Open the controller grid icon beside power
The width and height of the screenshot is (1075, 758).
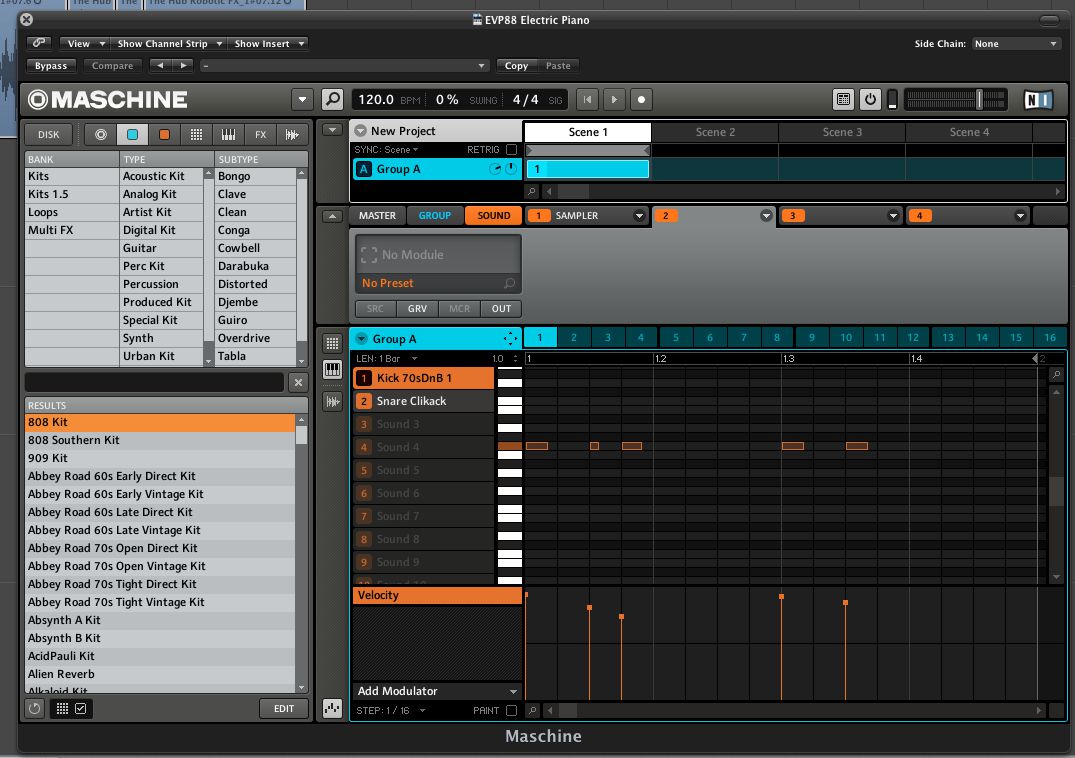[843, 99]
